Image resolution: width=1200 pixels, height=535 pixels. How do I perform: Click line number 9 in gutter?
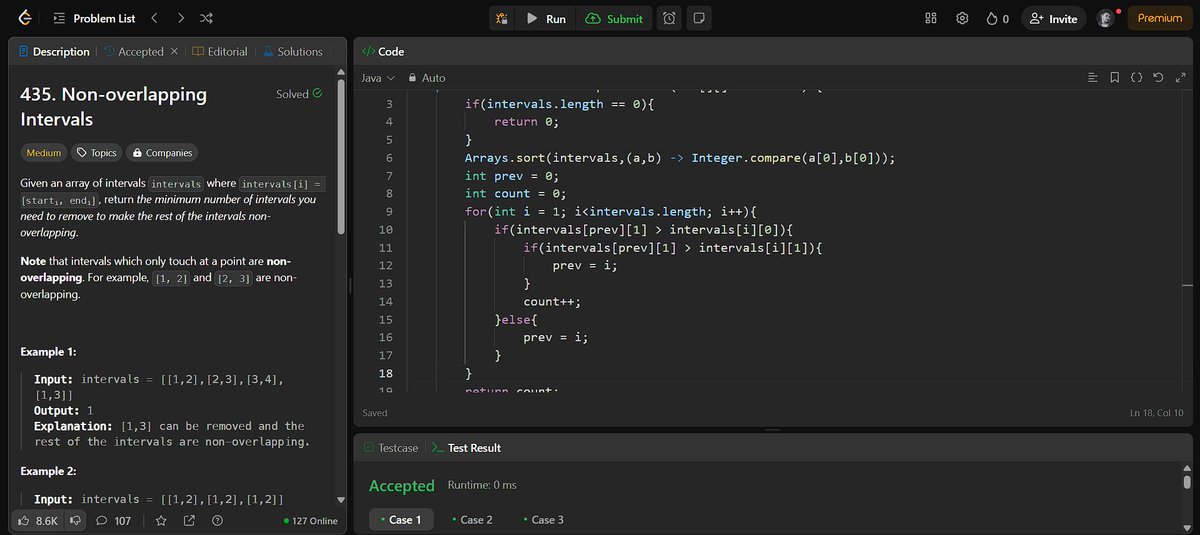pos(389,212)
